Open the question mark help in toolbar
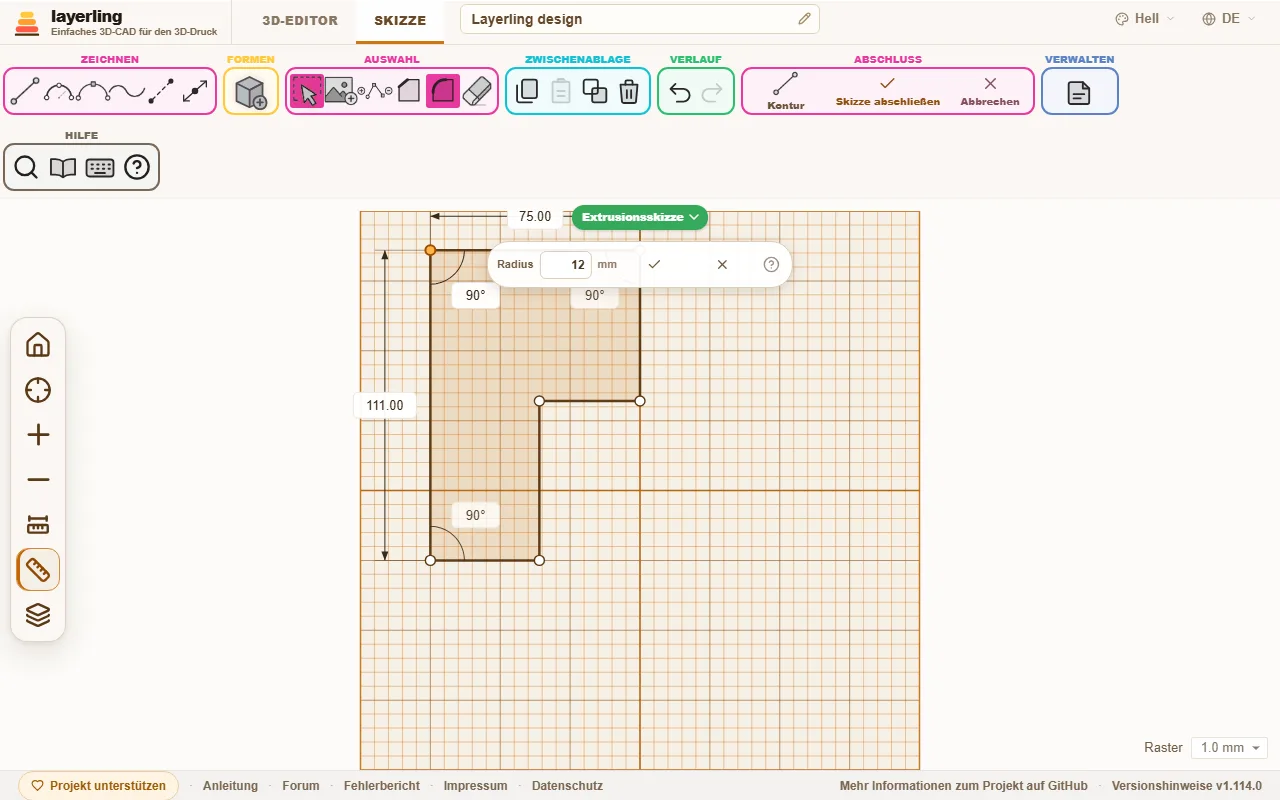The image size is (1280, 800). tap(137, 167)
